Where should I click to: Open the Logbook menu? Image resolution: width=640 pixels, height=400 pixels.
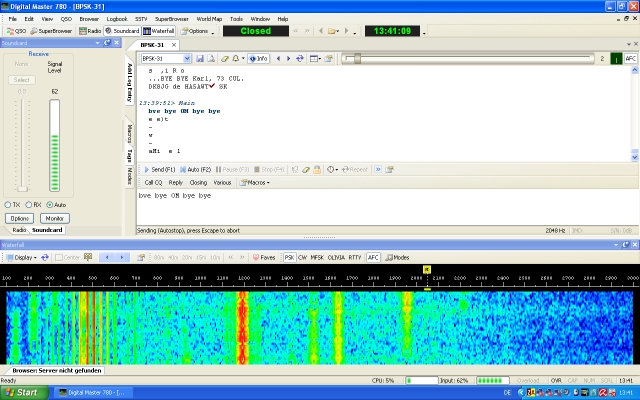[117, 18]
